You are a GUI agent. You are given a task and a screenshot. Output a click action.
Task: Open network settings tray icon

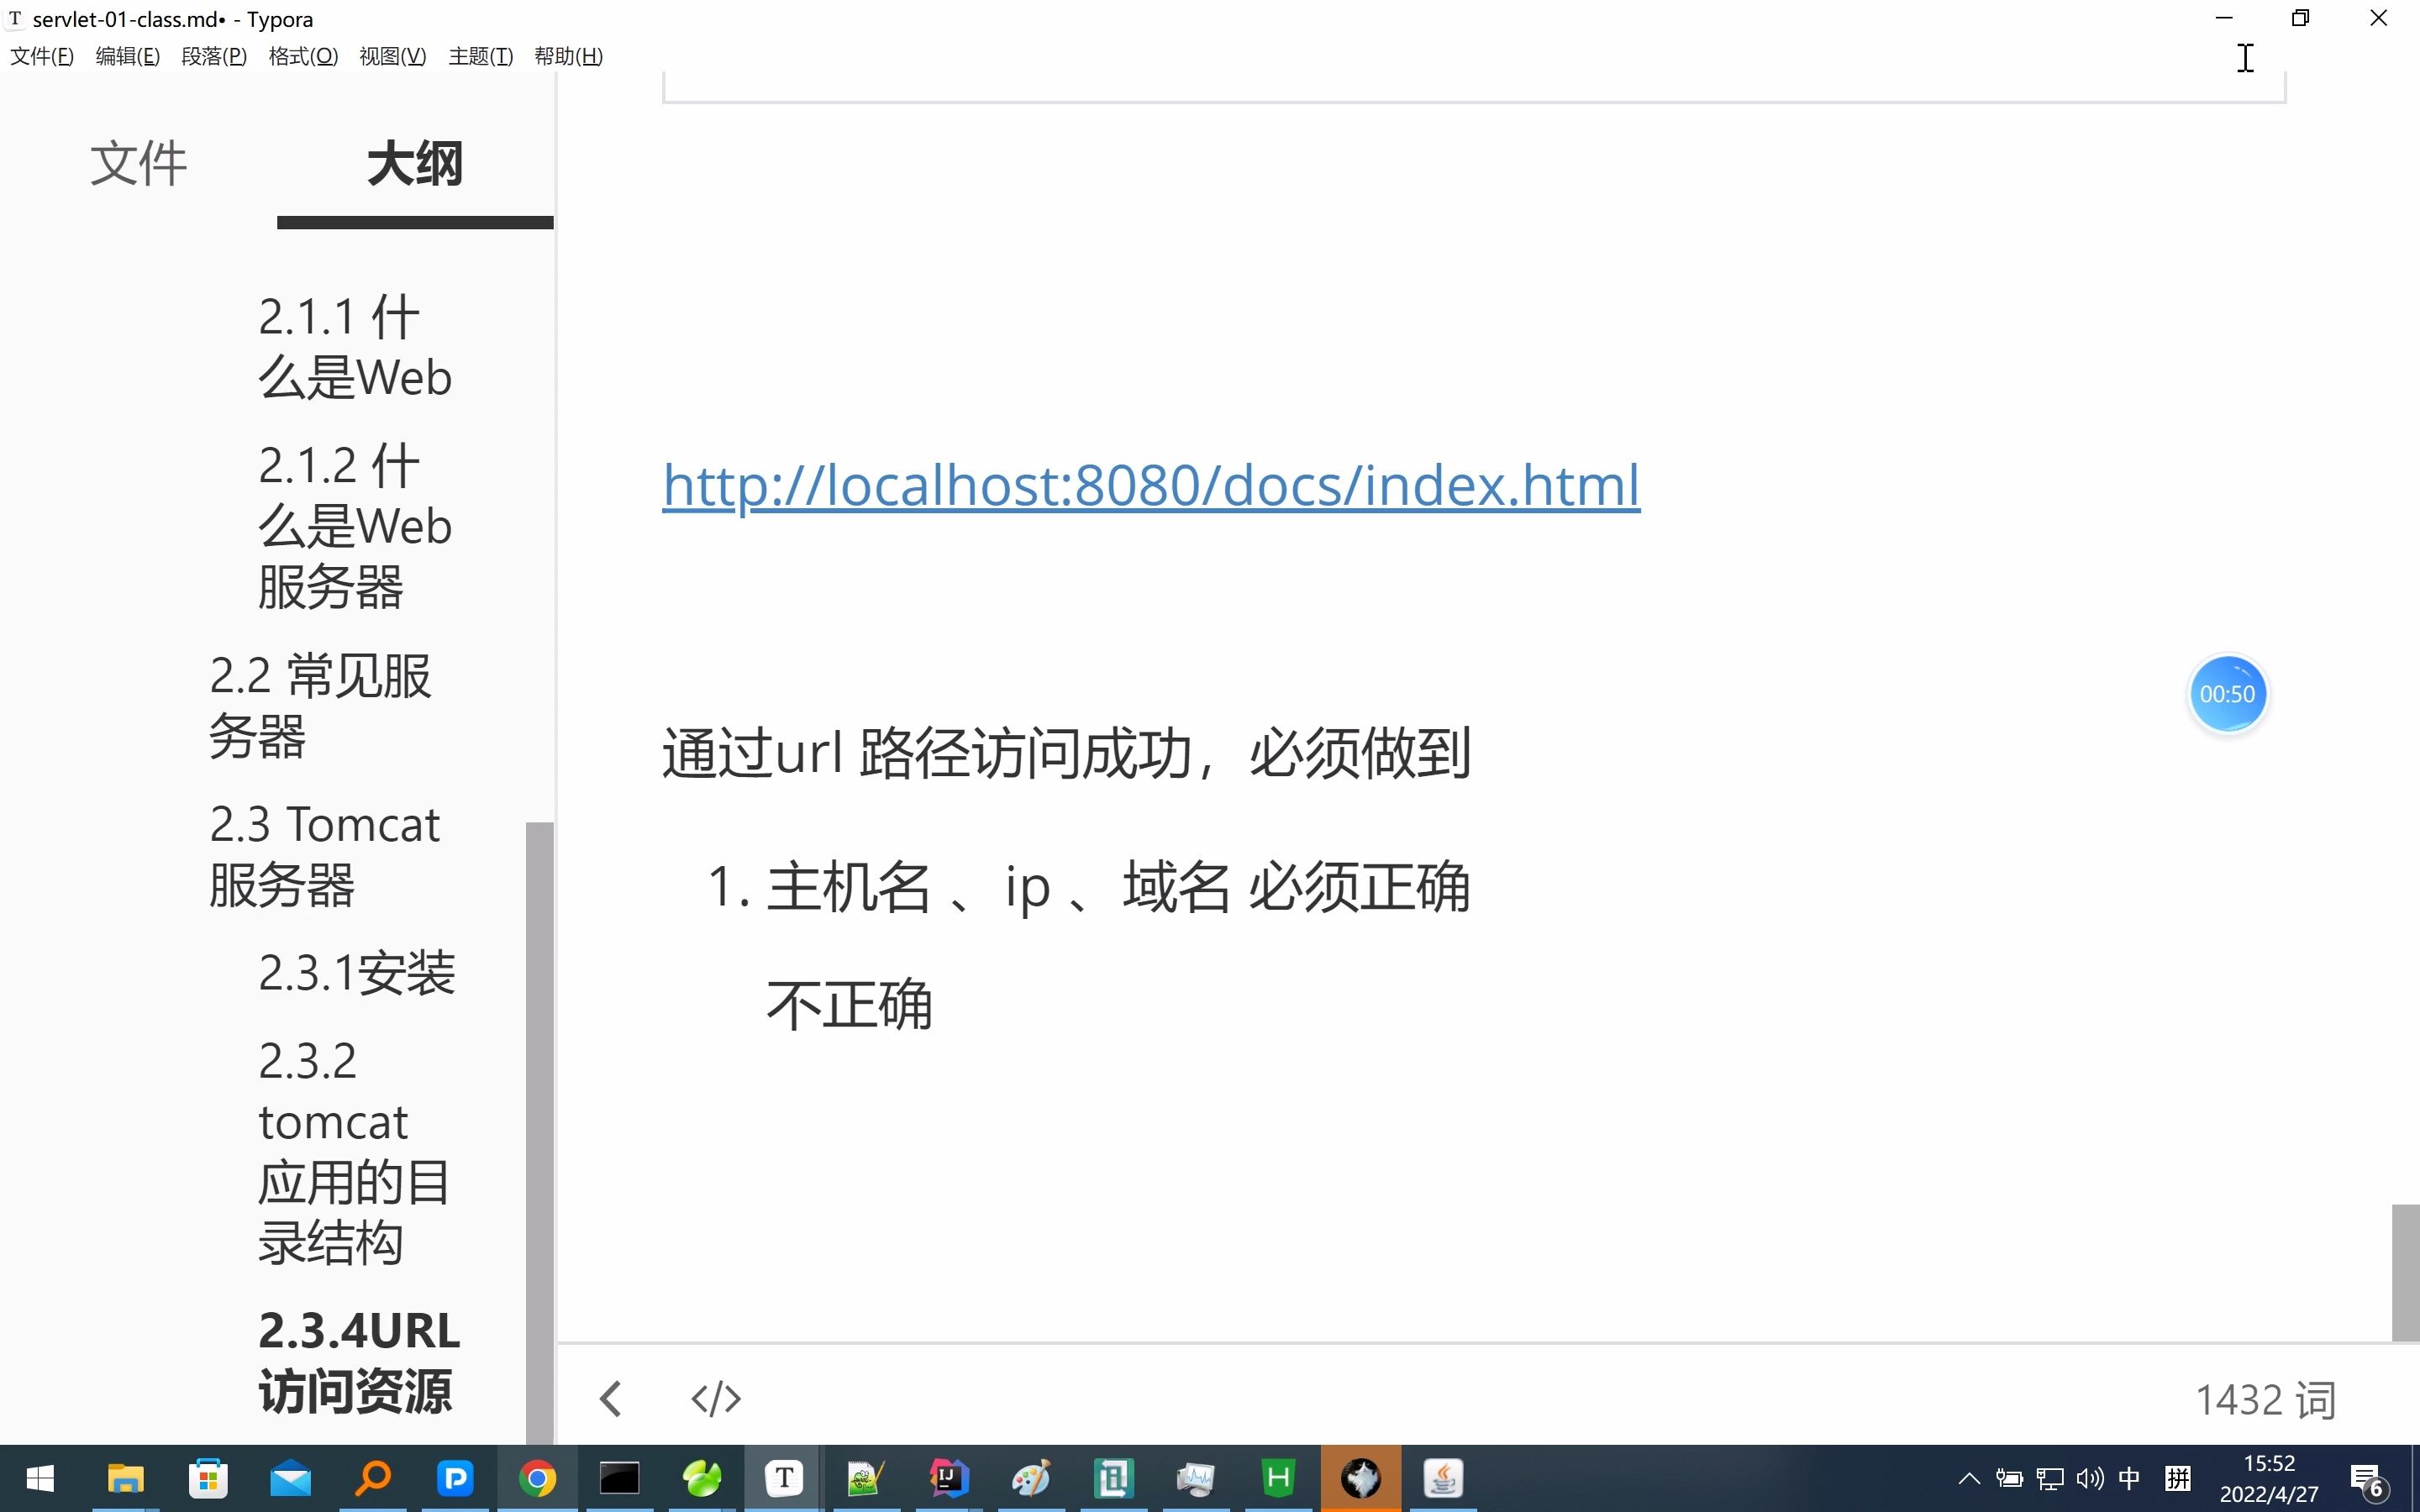pos(2050,1478)
